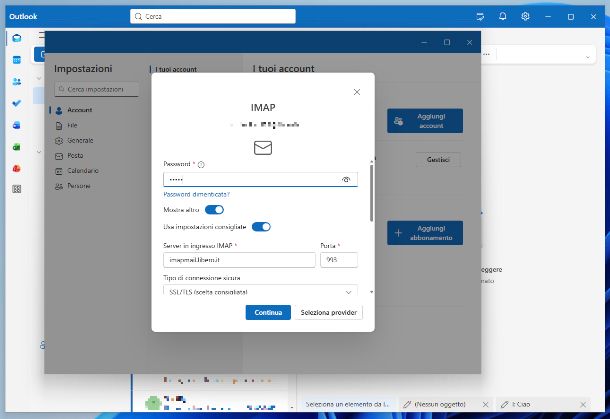Disable 'Usa impostazioni consigliate' switch
This screenshot has height=419, width=610.
tap(261, 227)
